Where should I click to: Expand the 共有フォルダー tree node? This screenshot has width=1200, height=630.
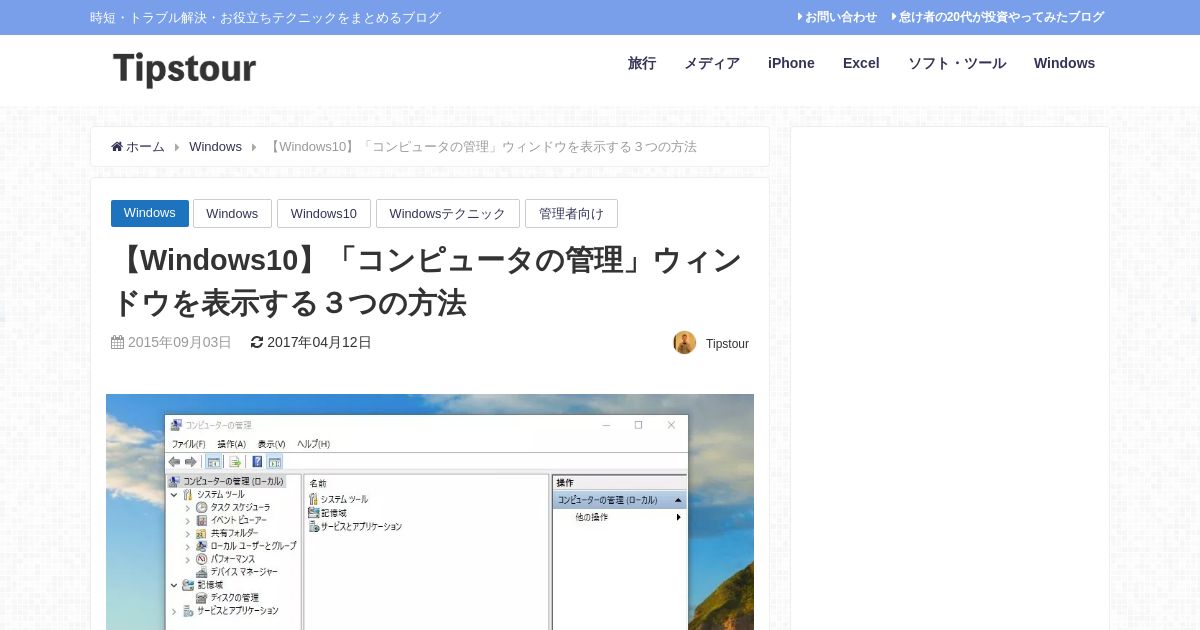click(188, 533)
